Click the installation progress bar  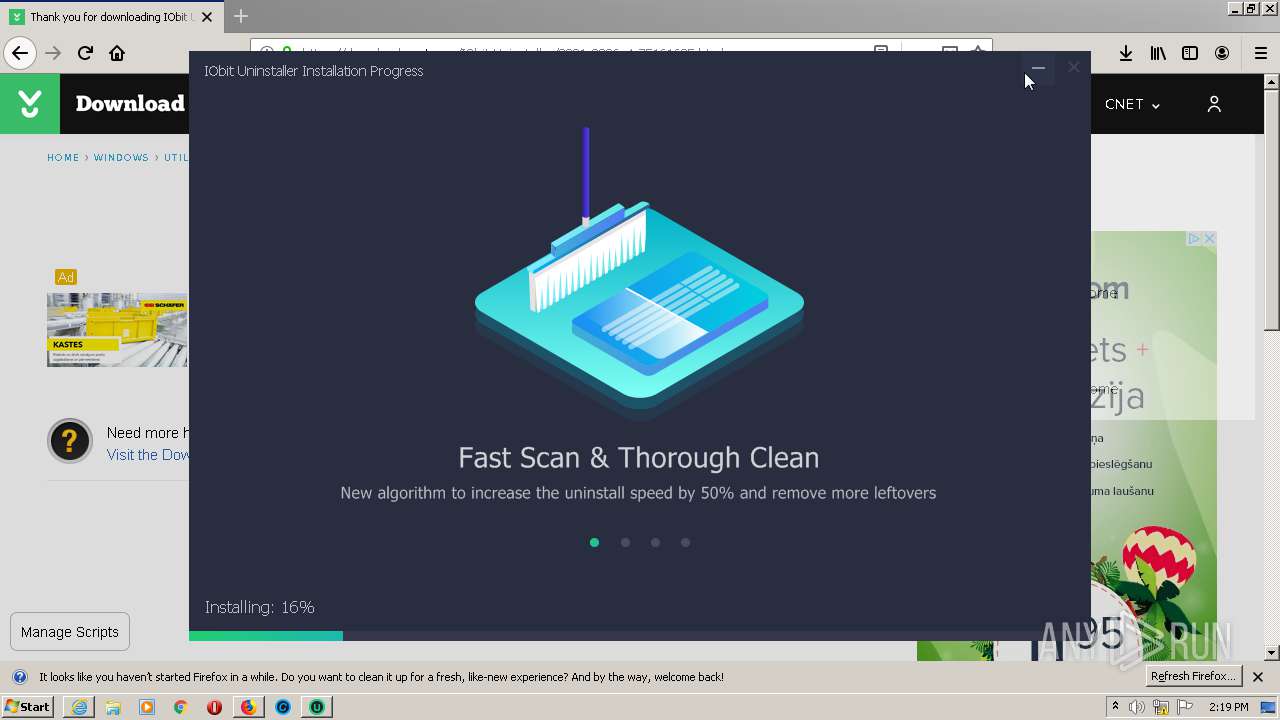640,636
